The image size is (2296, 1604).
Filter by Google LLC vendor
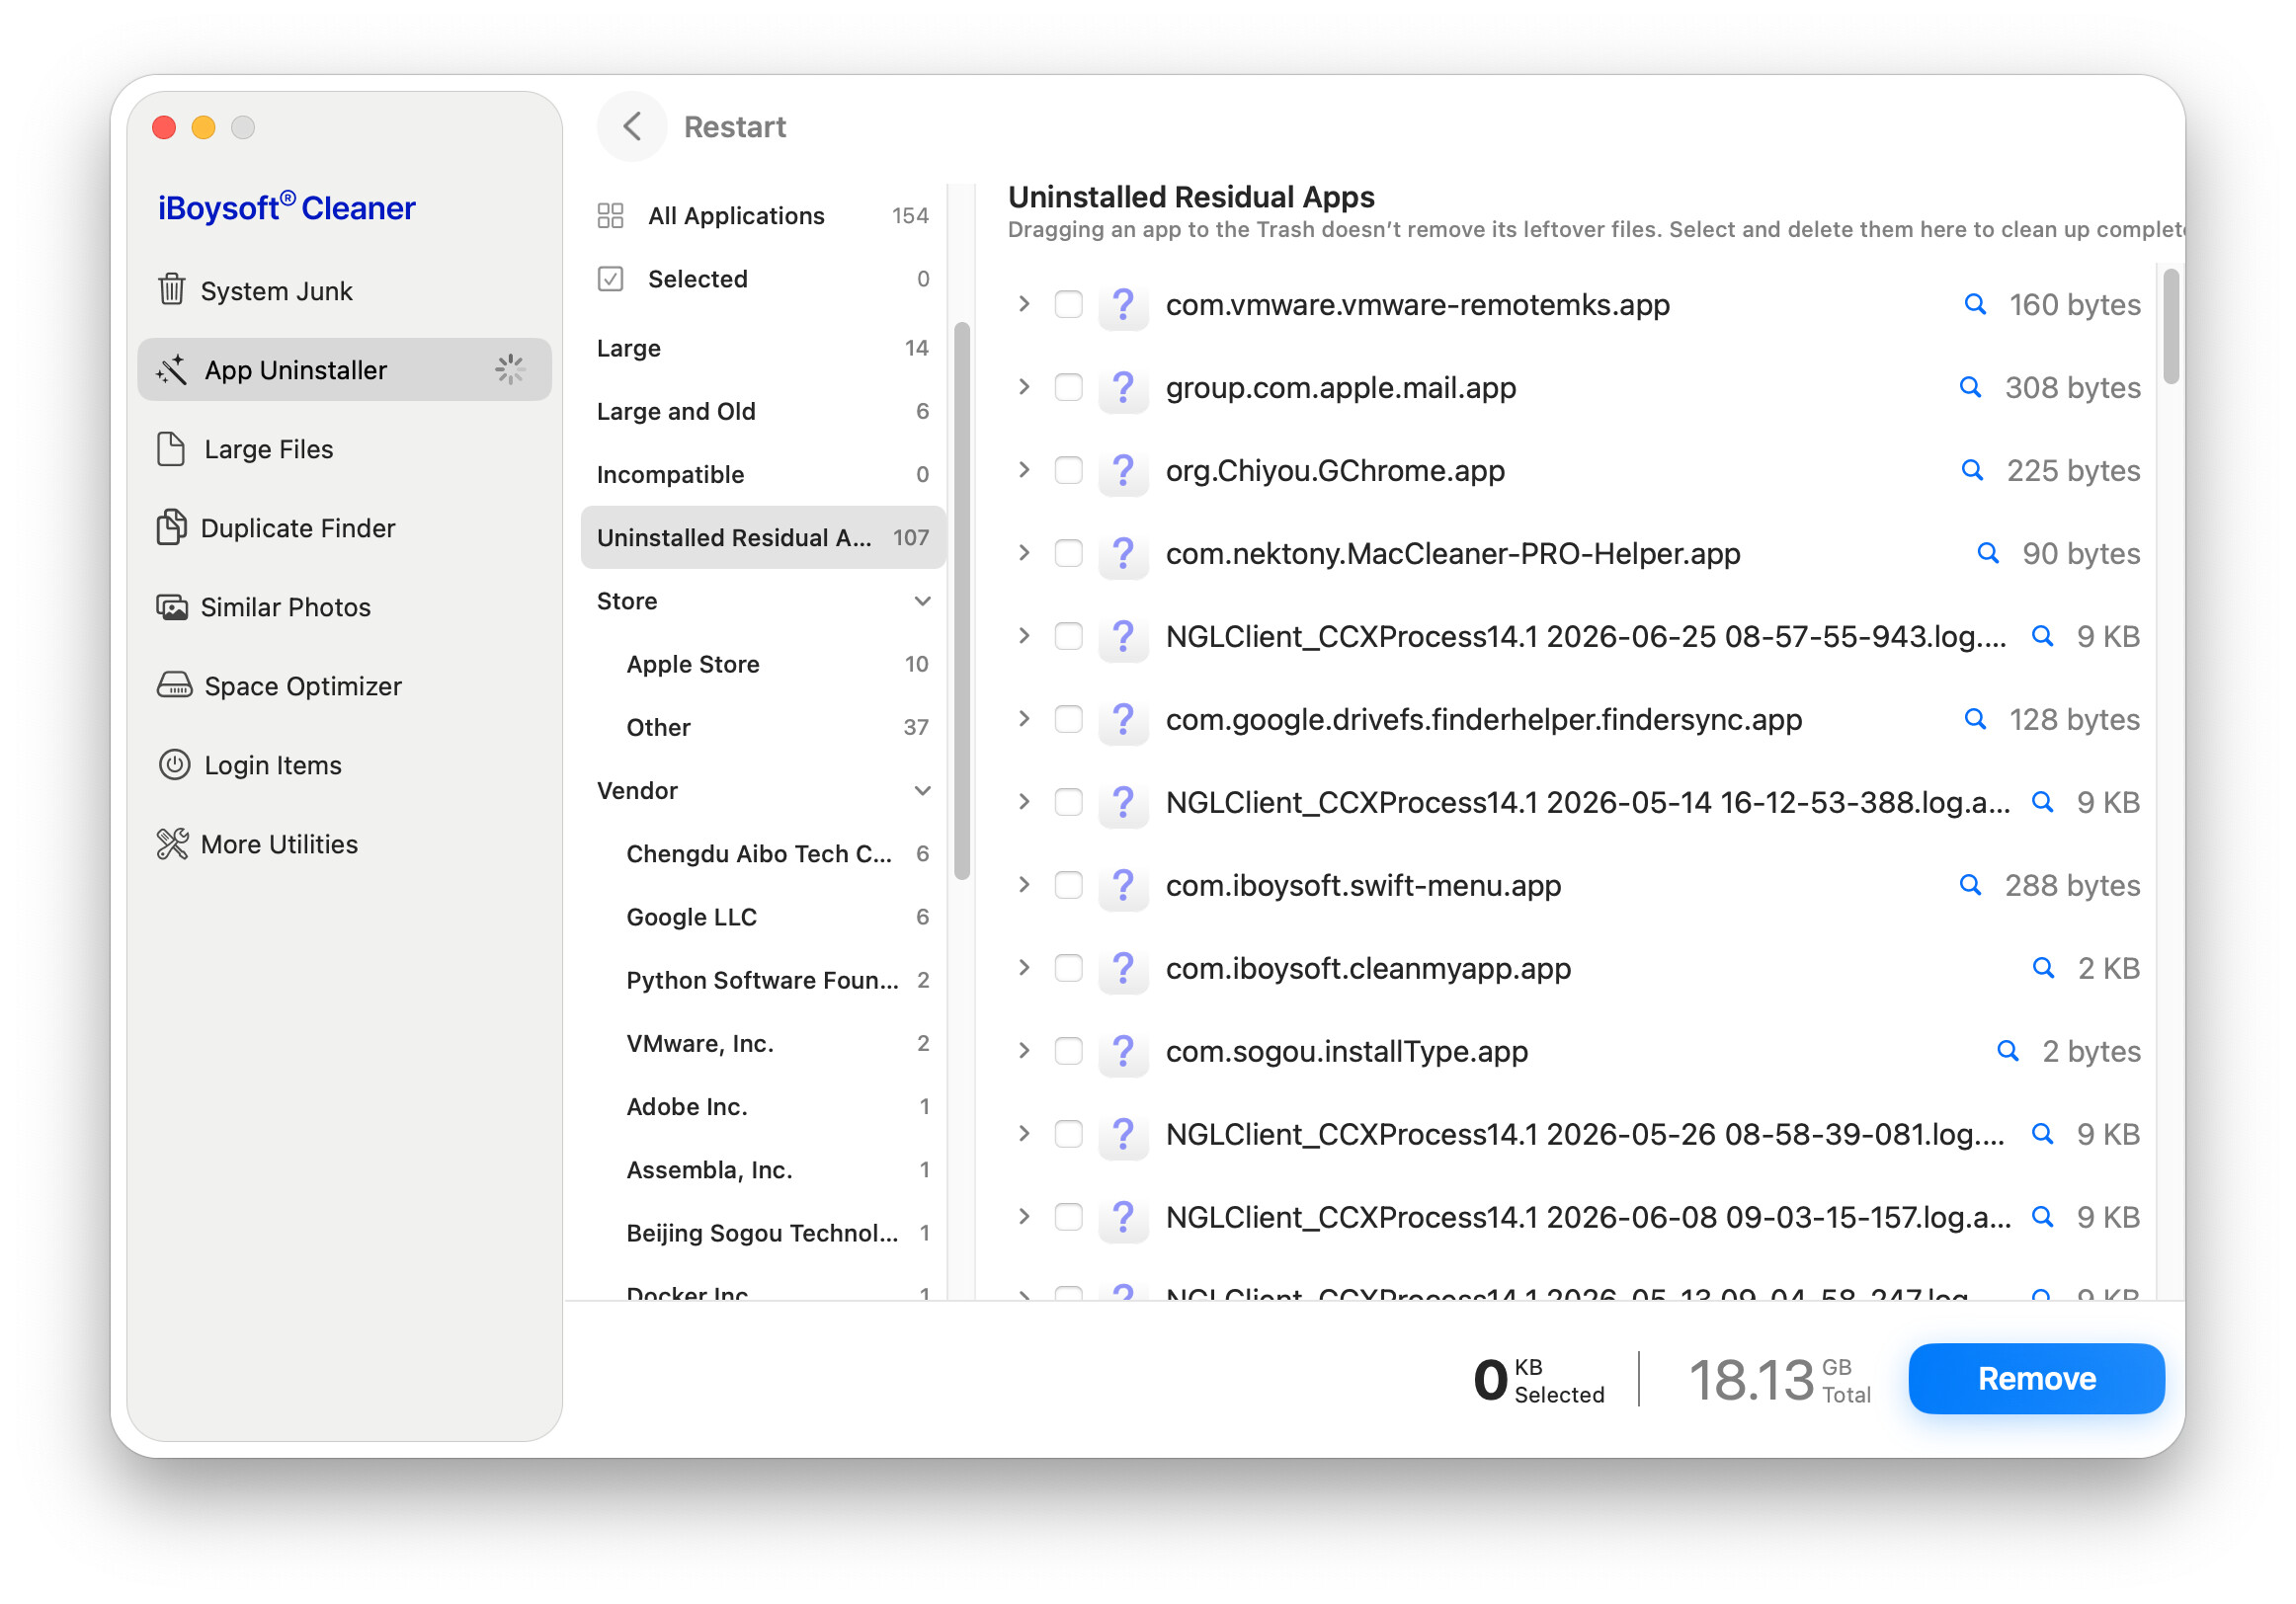point(763,917)
